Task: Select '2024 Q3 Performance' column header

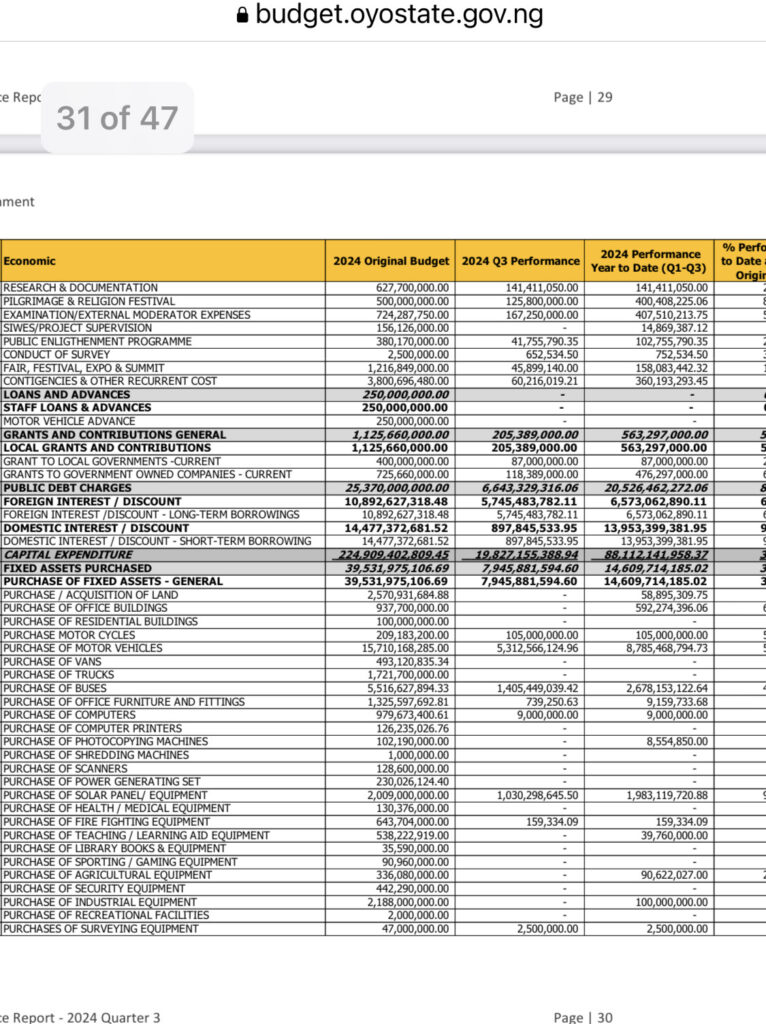Action: coord(520,261)
